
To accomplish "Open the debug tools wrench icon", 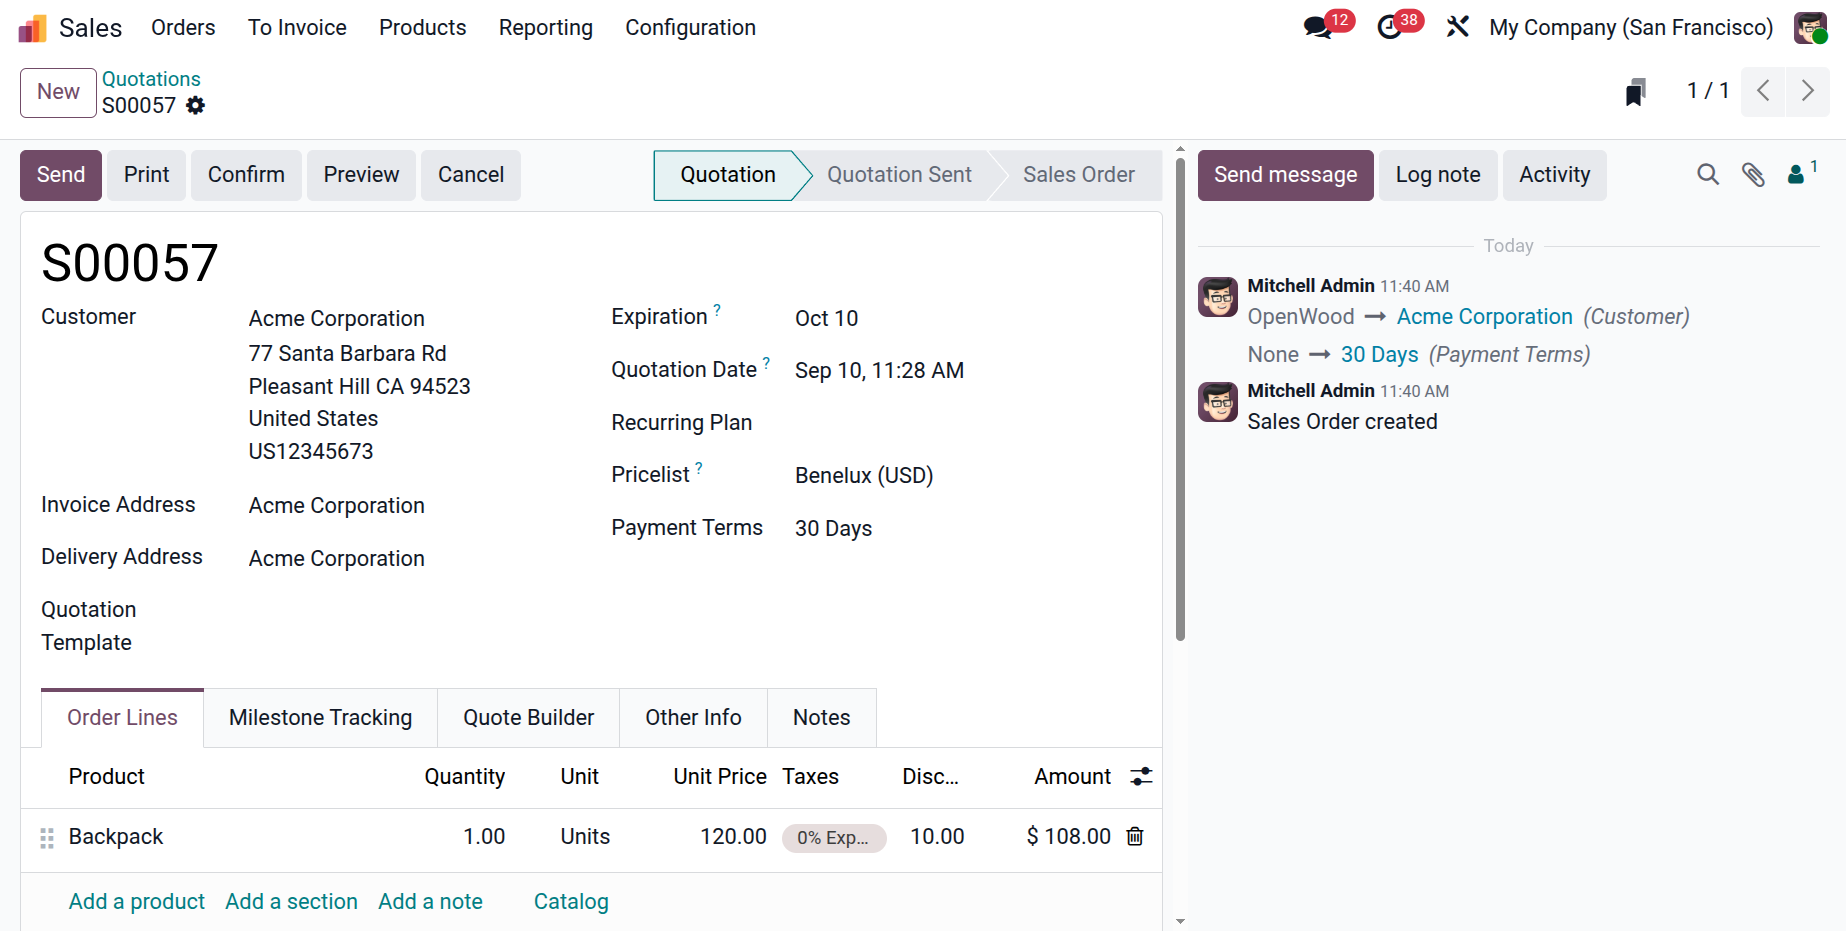I will click(1457, 27).
